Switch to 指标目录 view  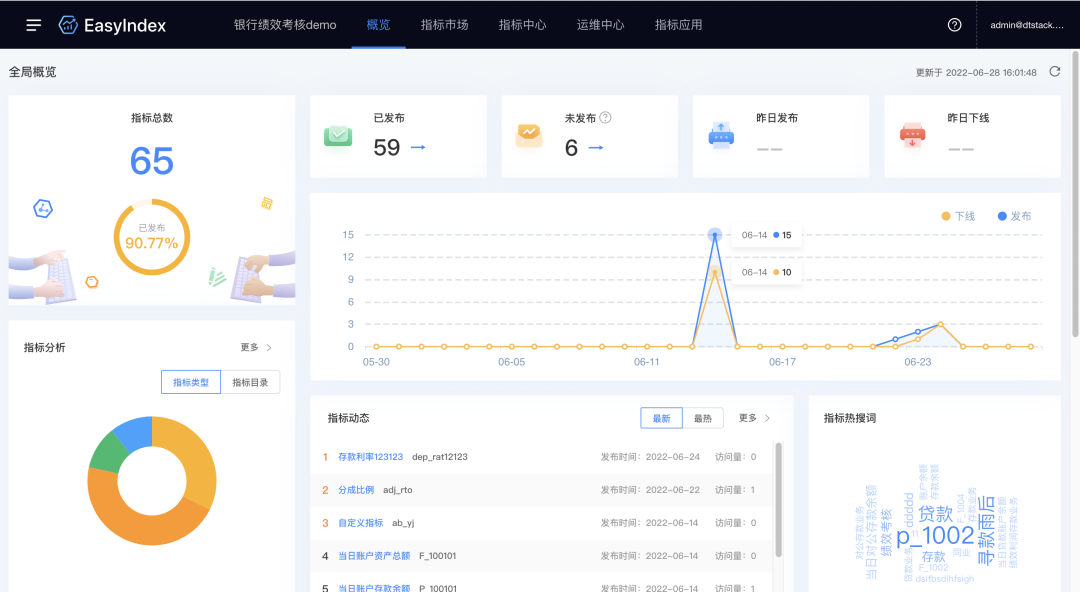250,382
